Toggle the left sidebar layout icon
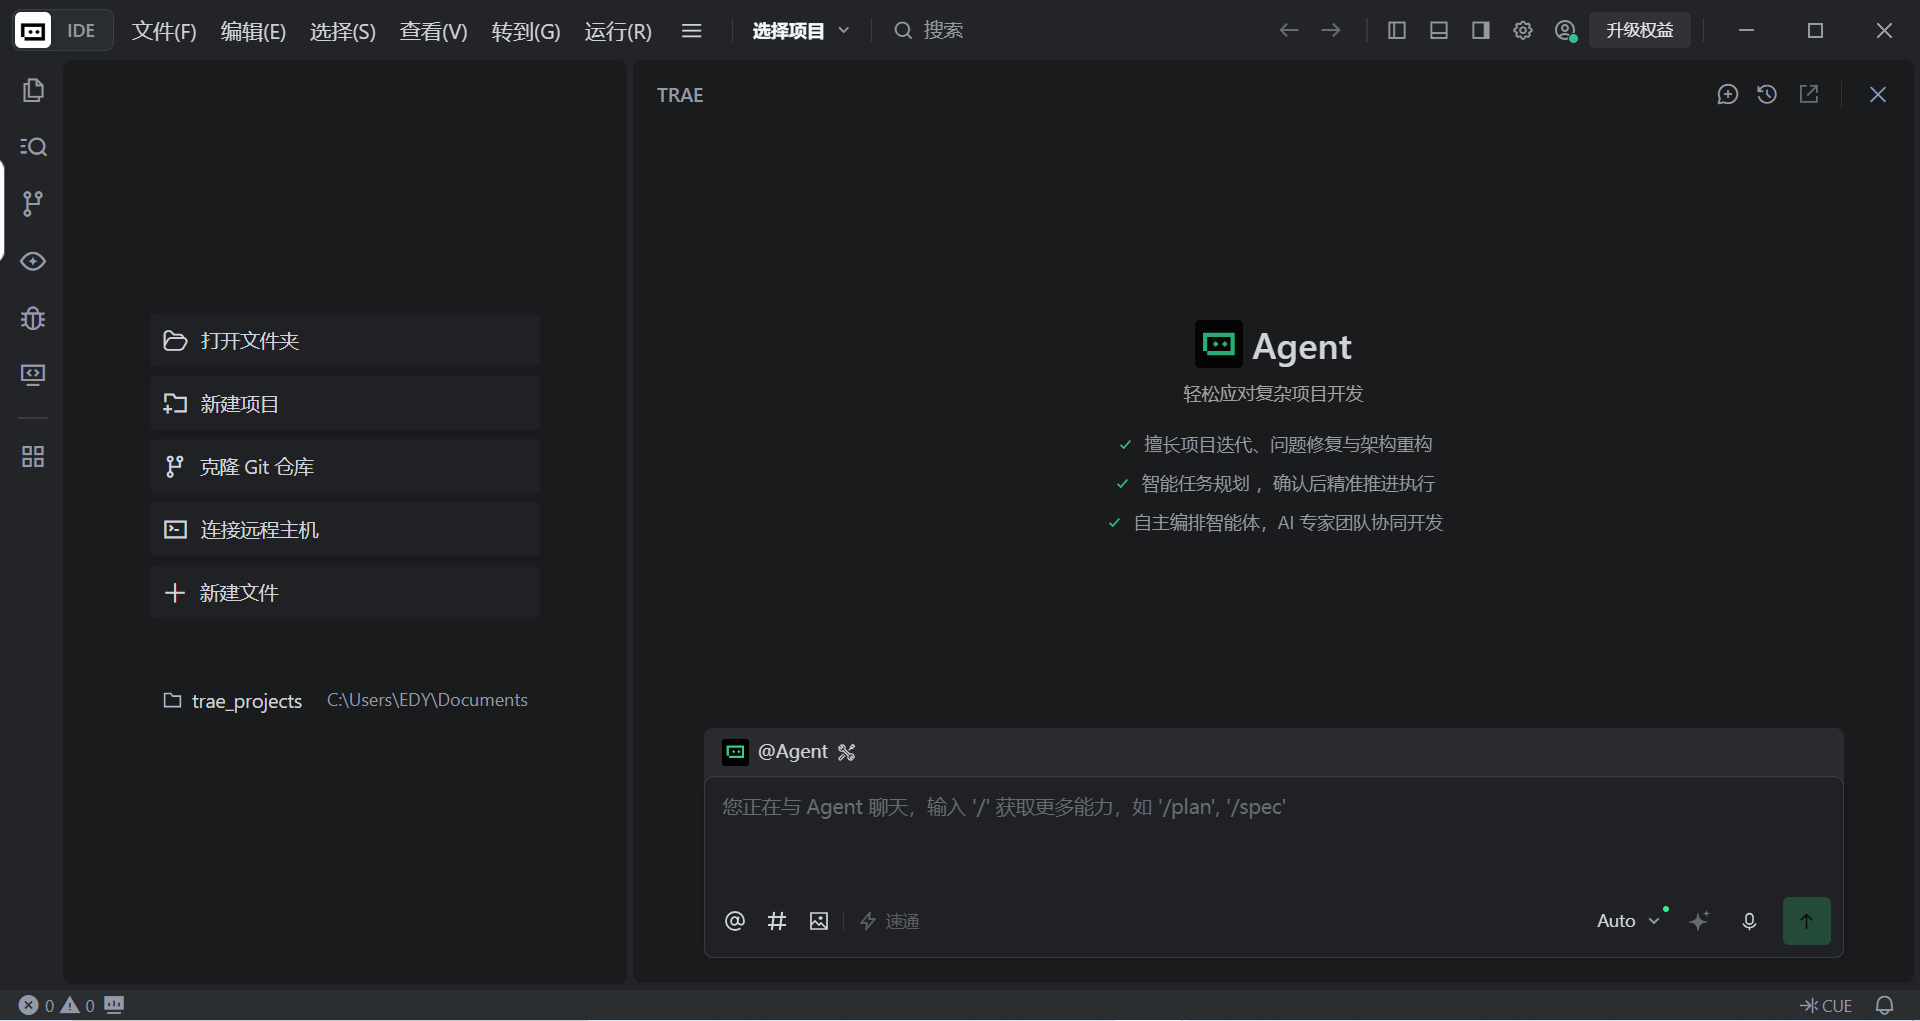The image size is (1920, 1021). 1397,31
